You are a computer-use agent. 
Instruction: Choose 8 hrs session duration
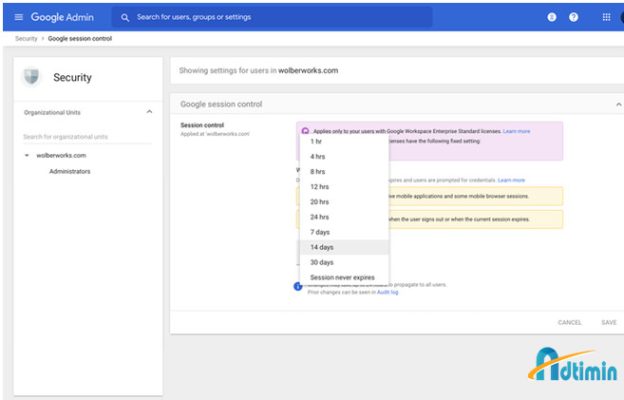pyautogui.click(x=344, y=172)
